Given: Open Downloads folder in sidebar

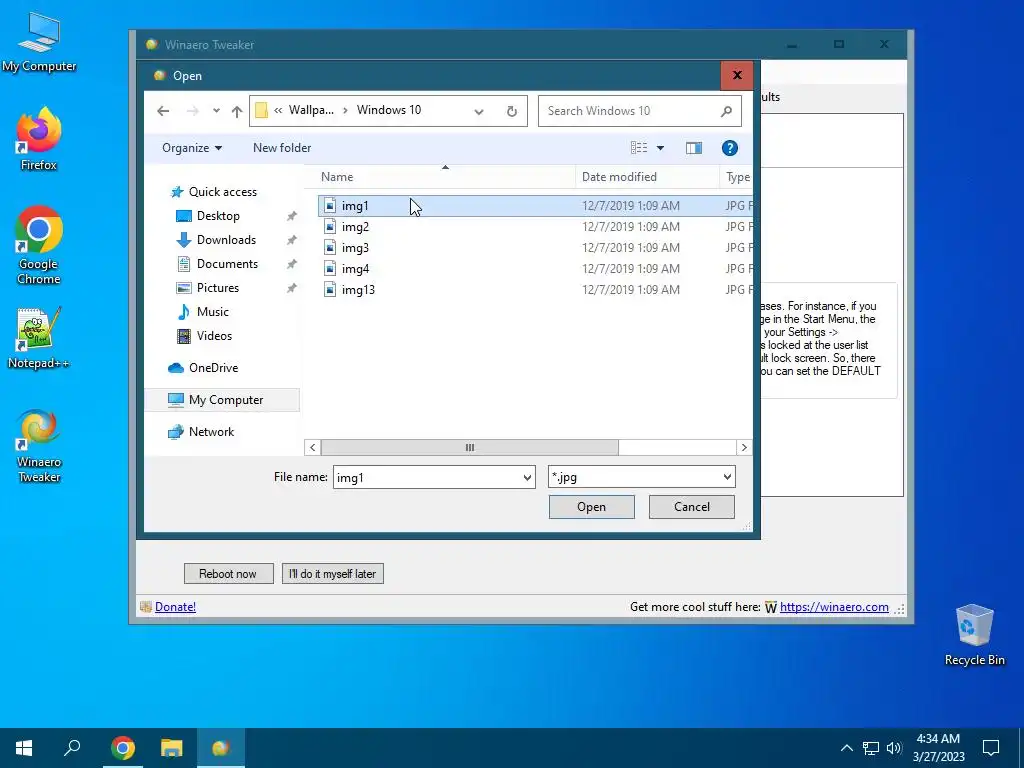Looking at the screenshot, I should tap(226, 240).
